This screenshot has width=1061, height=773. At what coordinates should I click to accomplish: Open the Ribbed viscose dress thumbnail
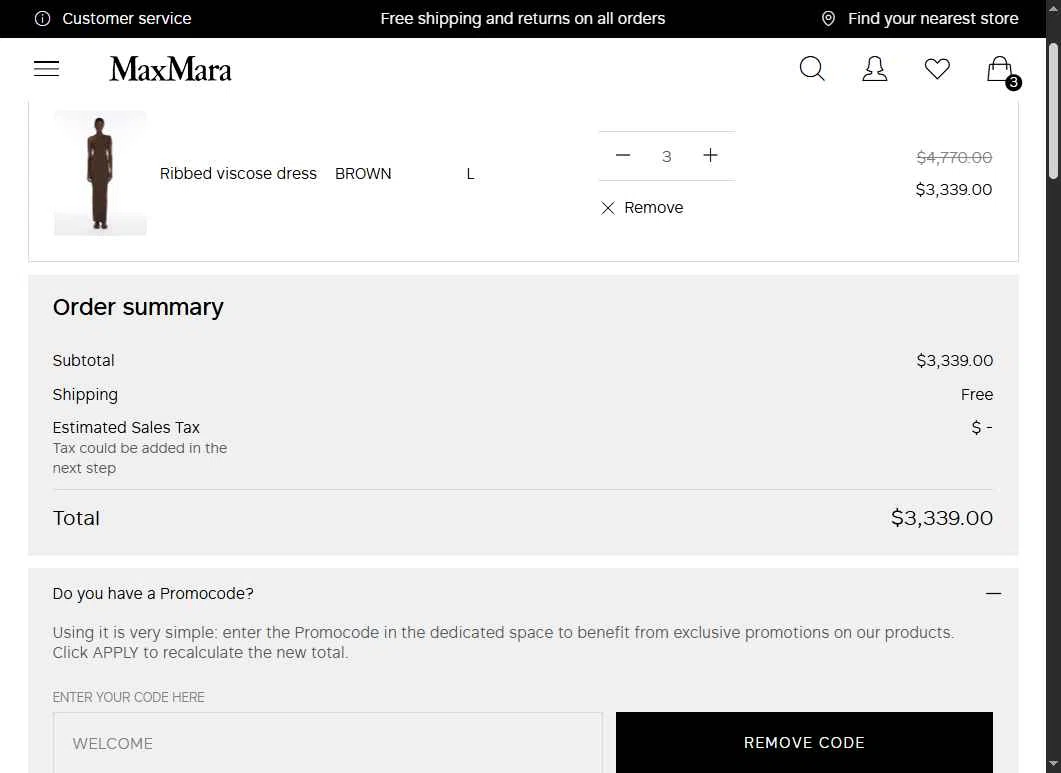pos(100,173)
